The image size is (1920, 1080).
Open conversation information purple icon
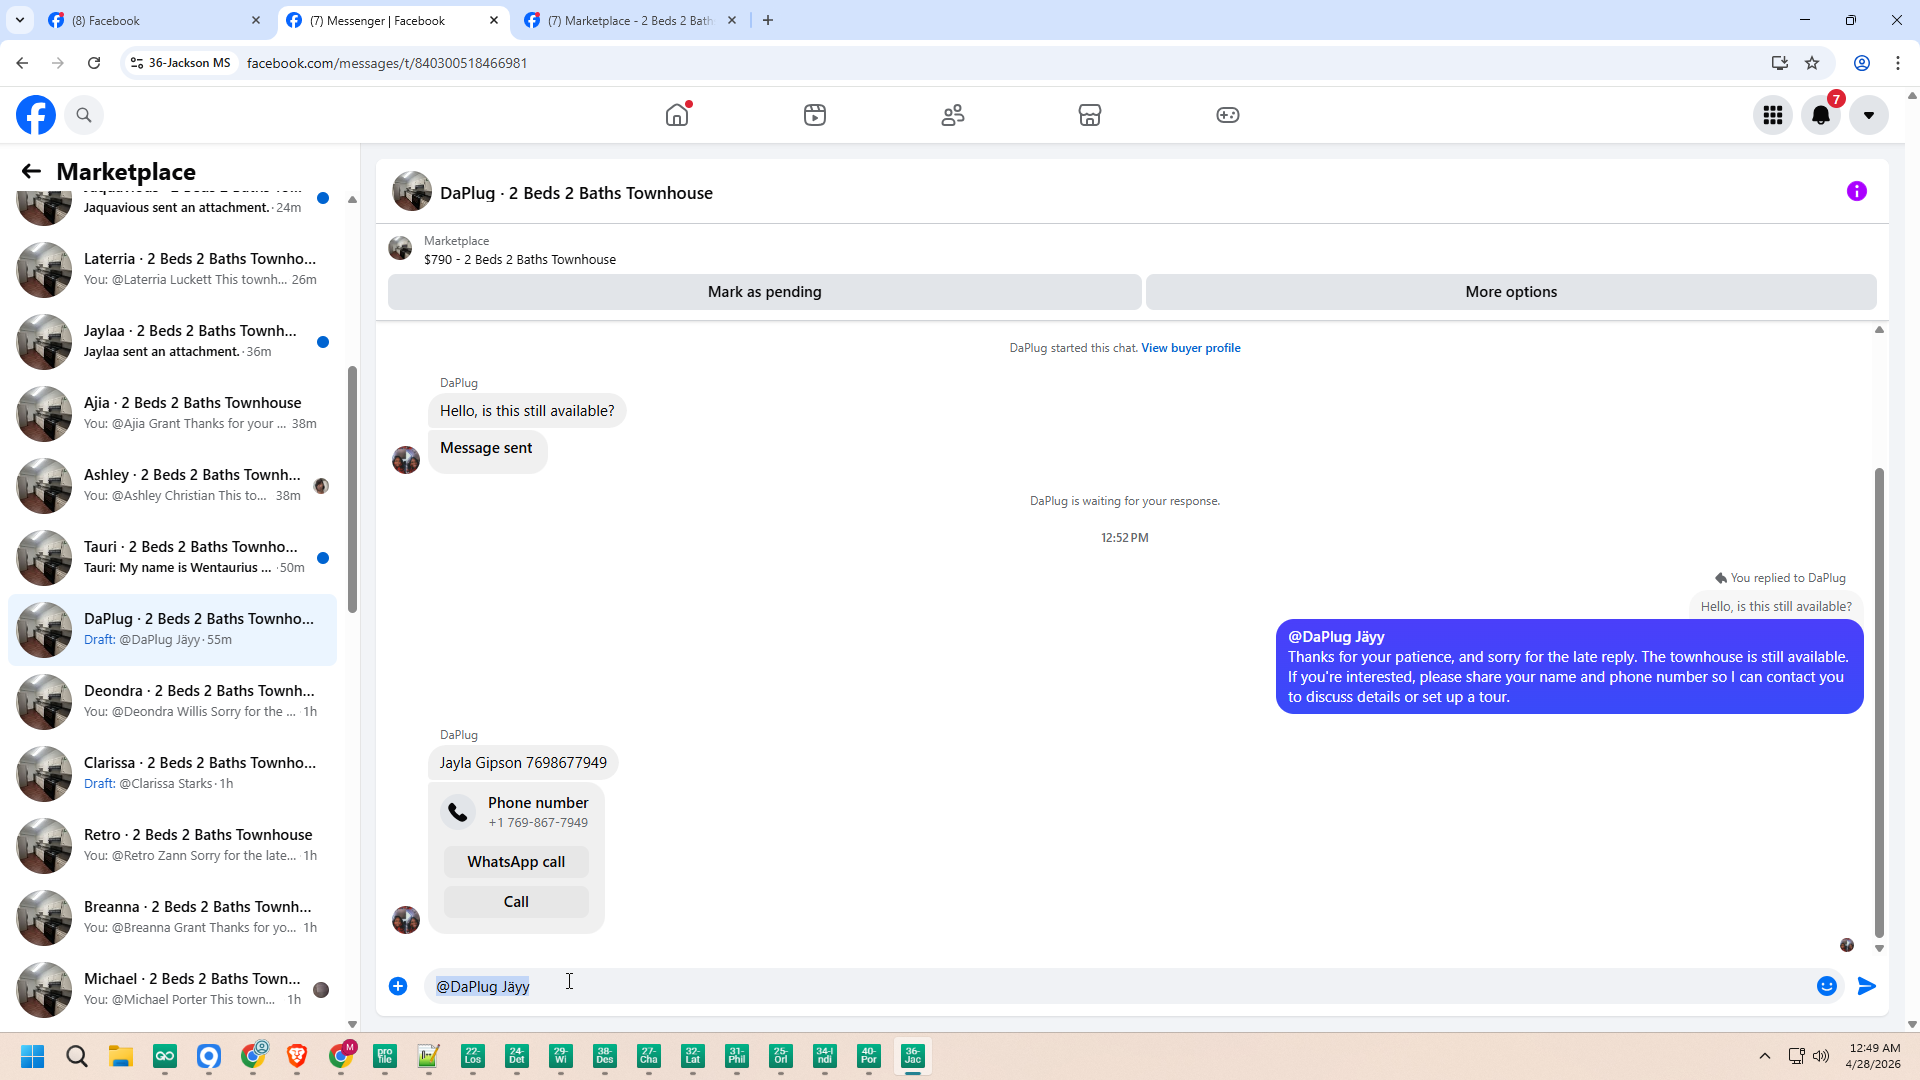[x=1857, y=191]
